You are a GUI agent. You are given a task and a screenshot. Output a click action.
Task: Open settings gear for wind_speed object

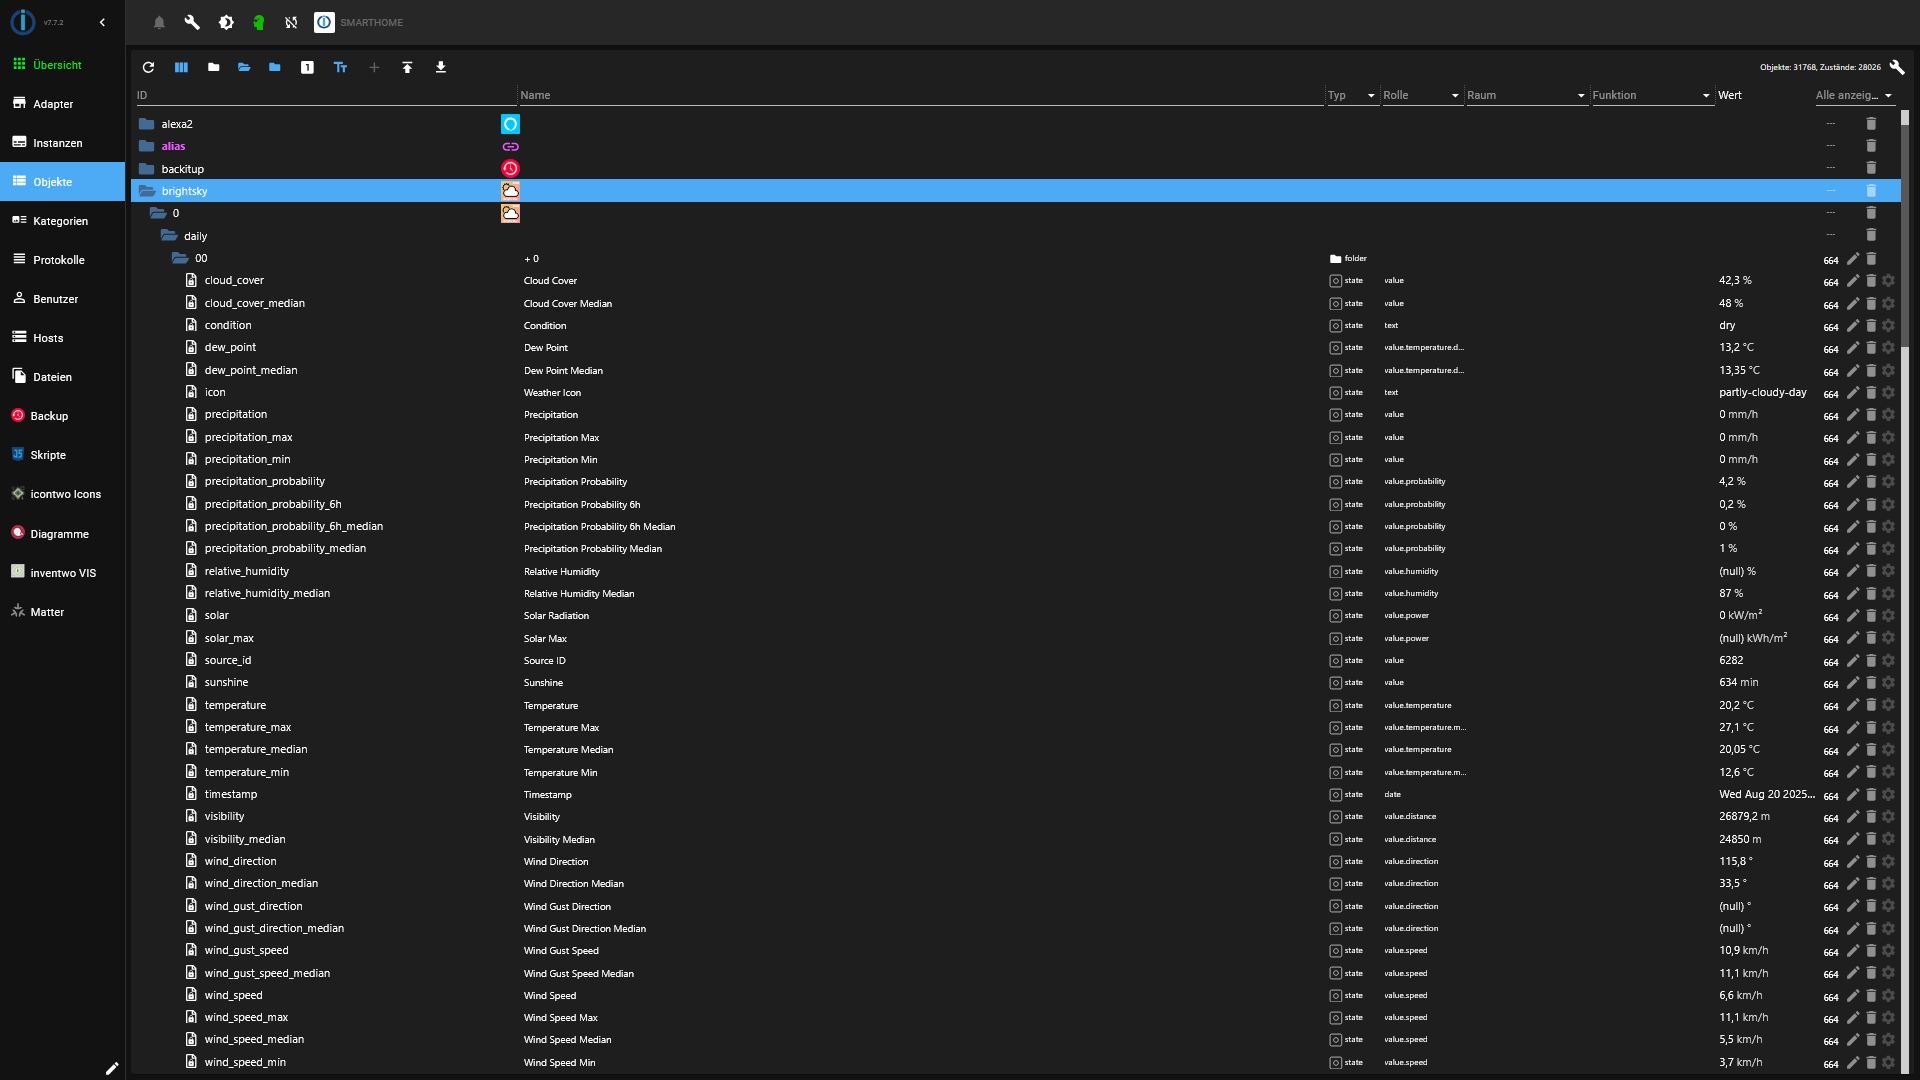tap(1888, 996)
